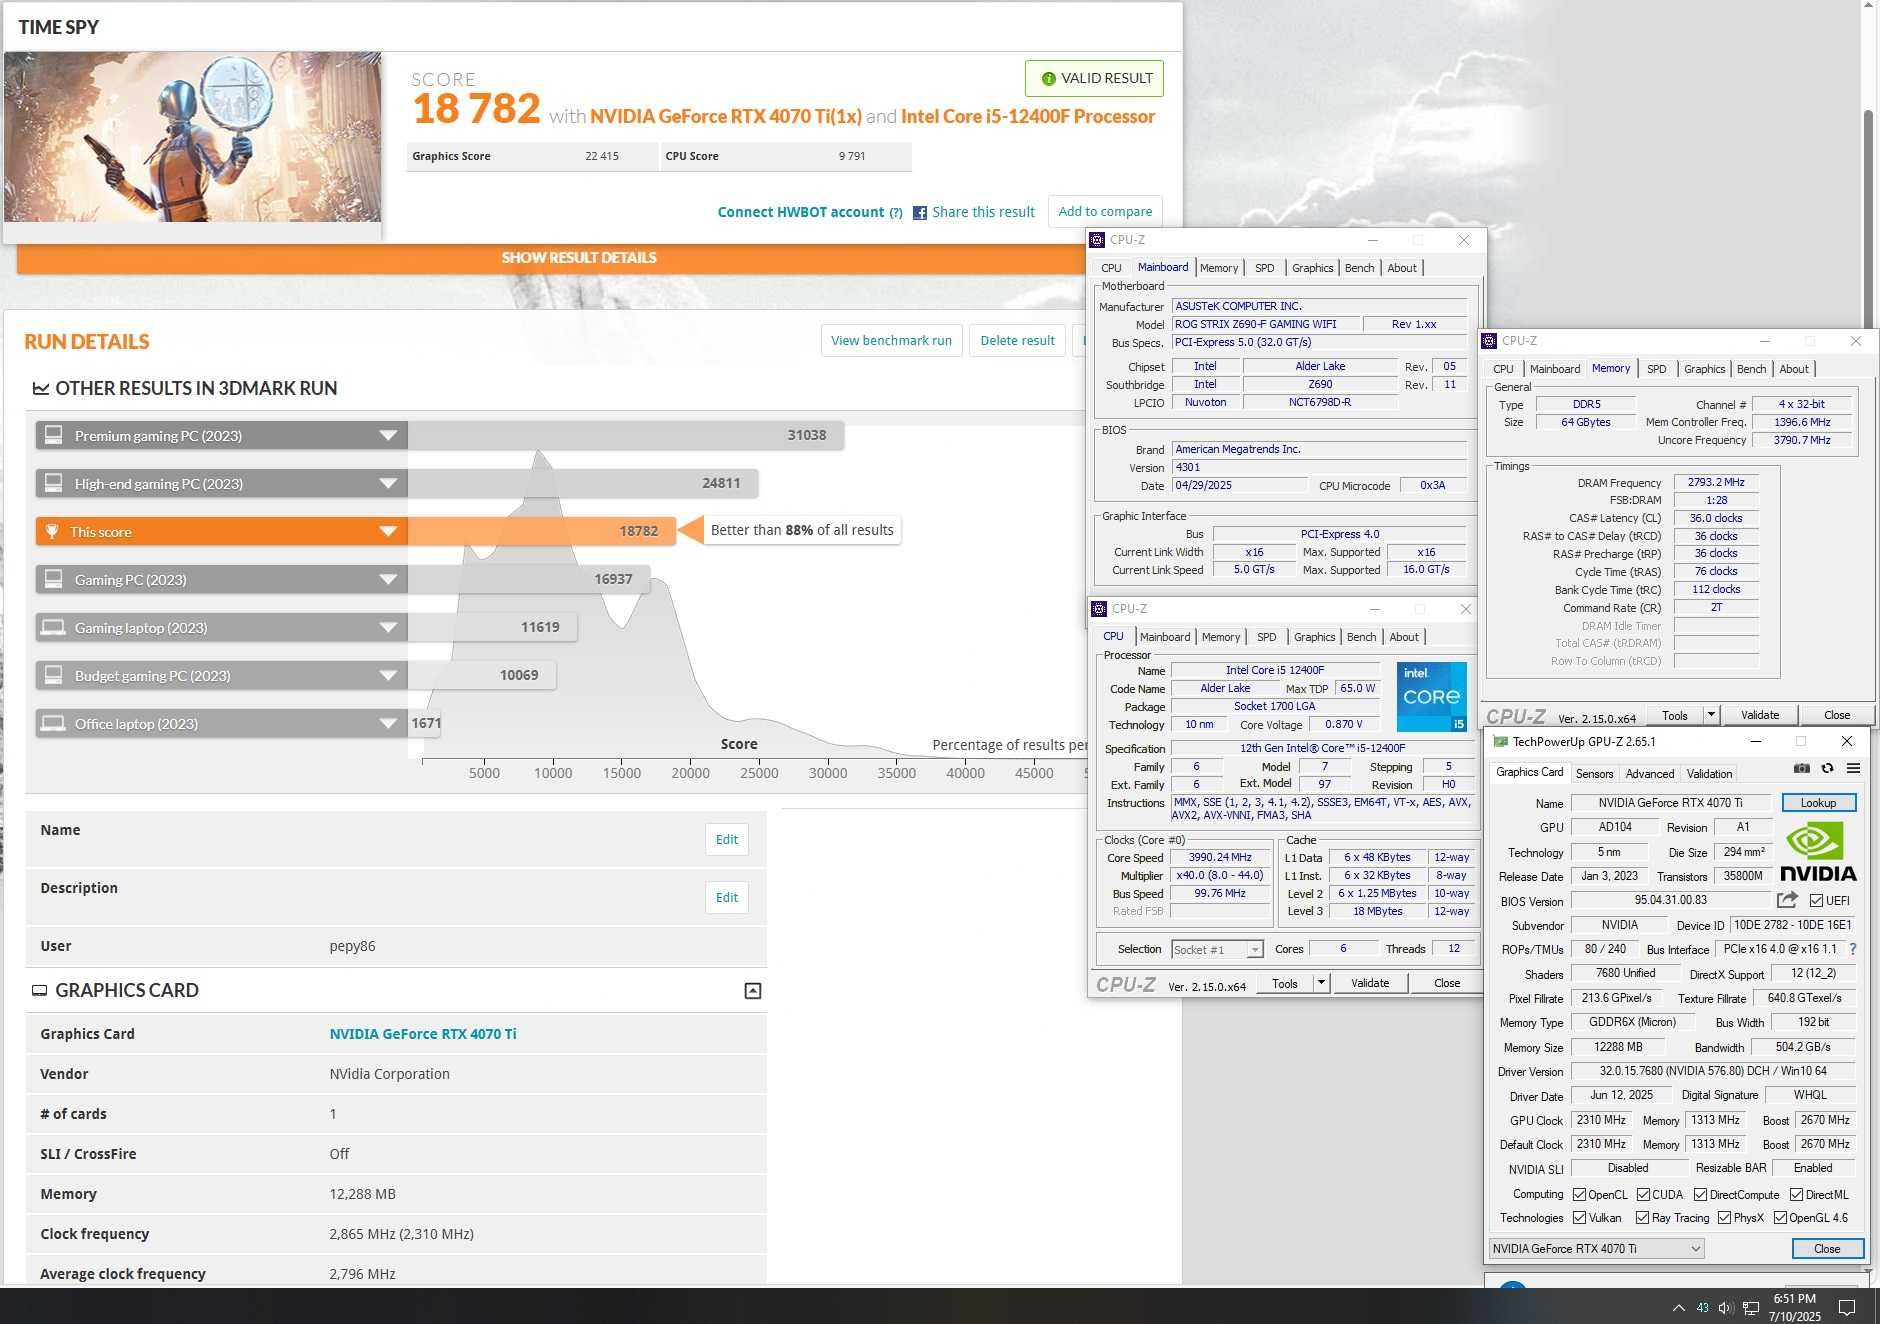This screenshot has height=1324, width=1880.
Task: Switch to Advanced tab in GPU-Z
Action: coord(1649,773)
